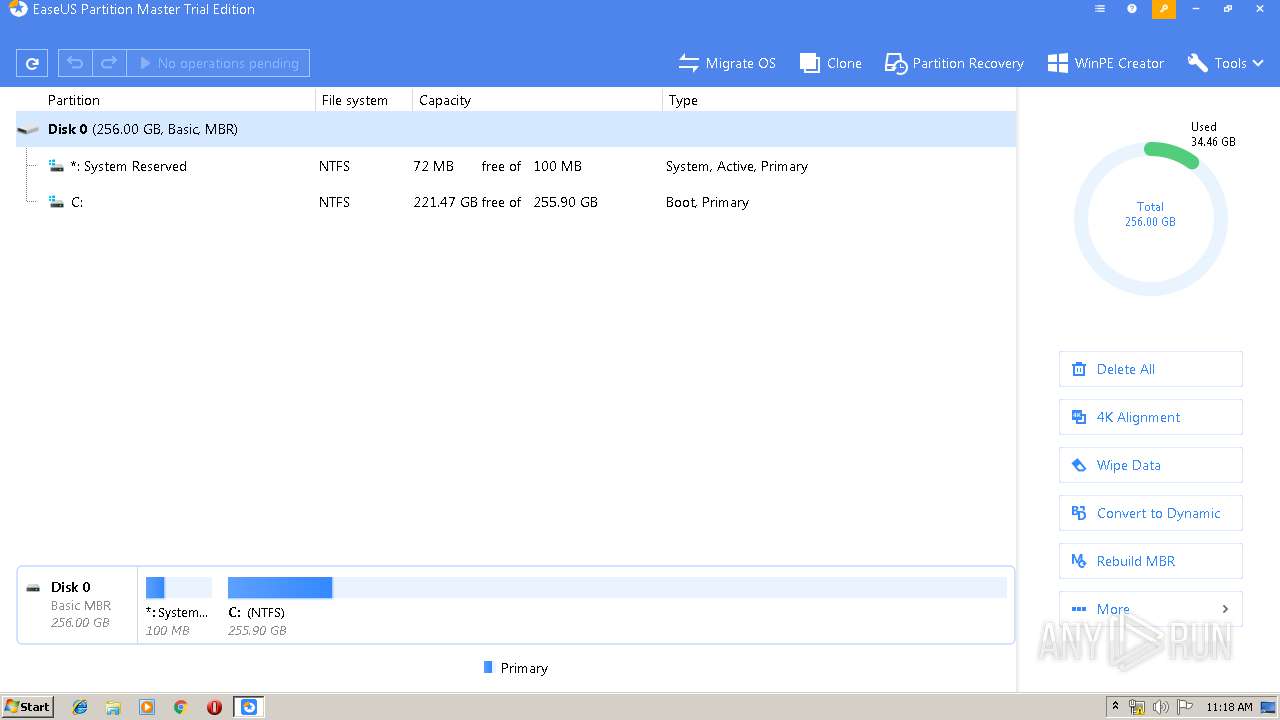Click the Rebuild MBR button

1150,561
